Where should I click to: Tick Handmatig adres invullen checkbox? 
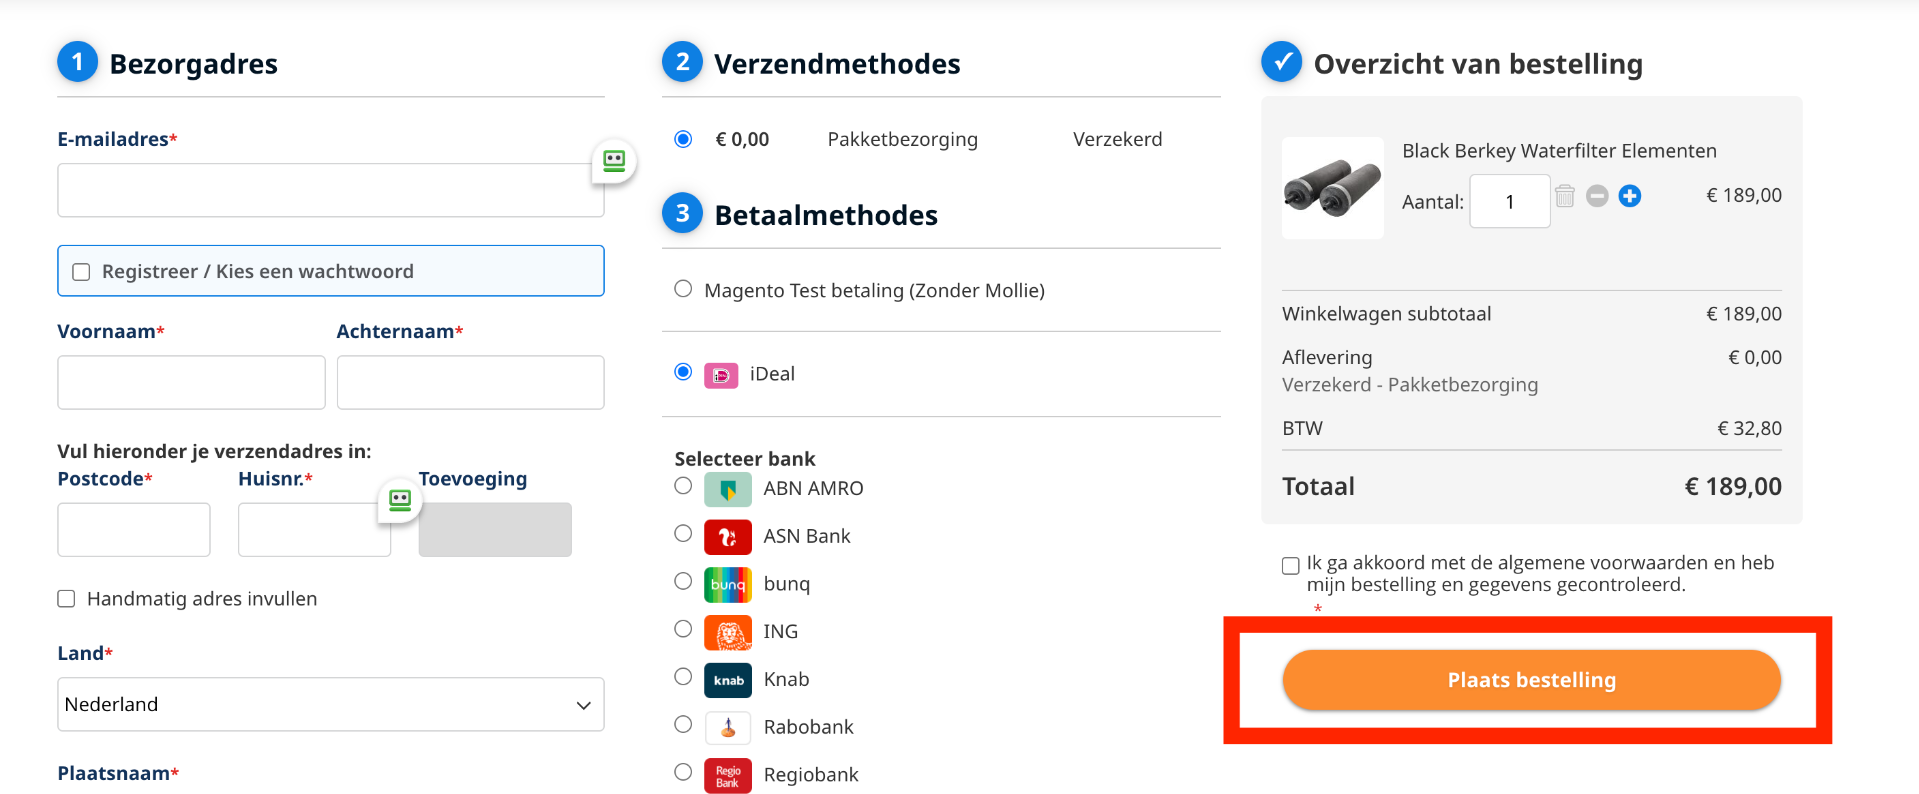tap(67, 599)
